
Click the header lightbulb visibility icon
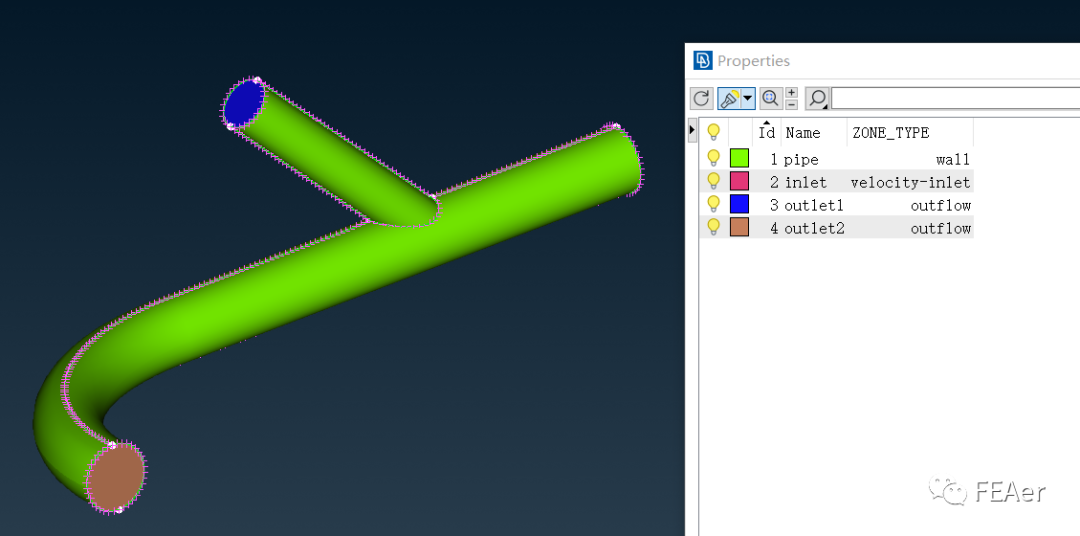(x=714, y=132)
